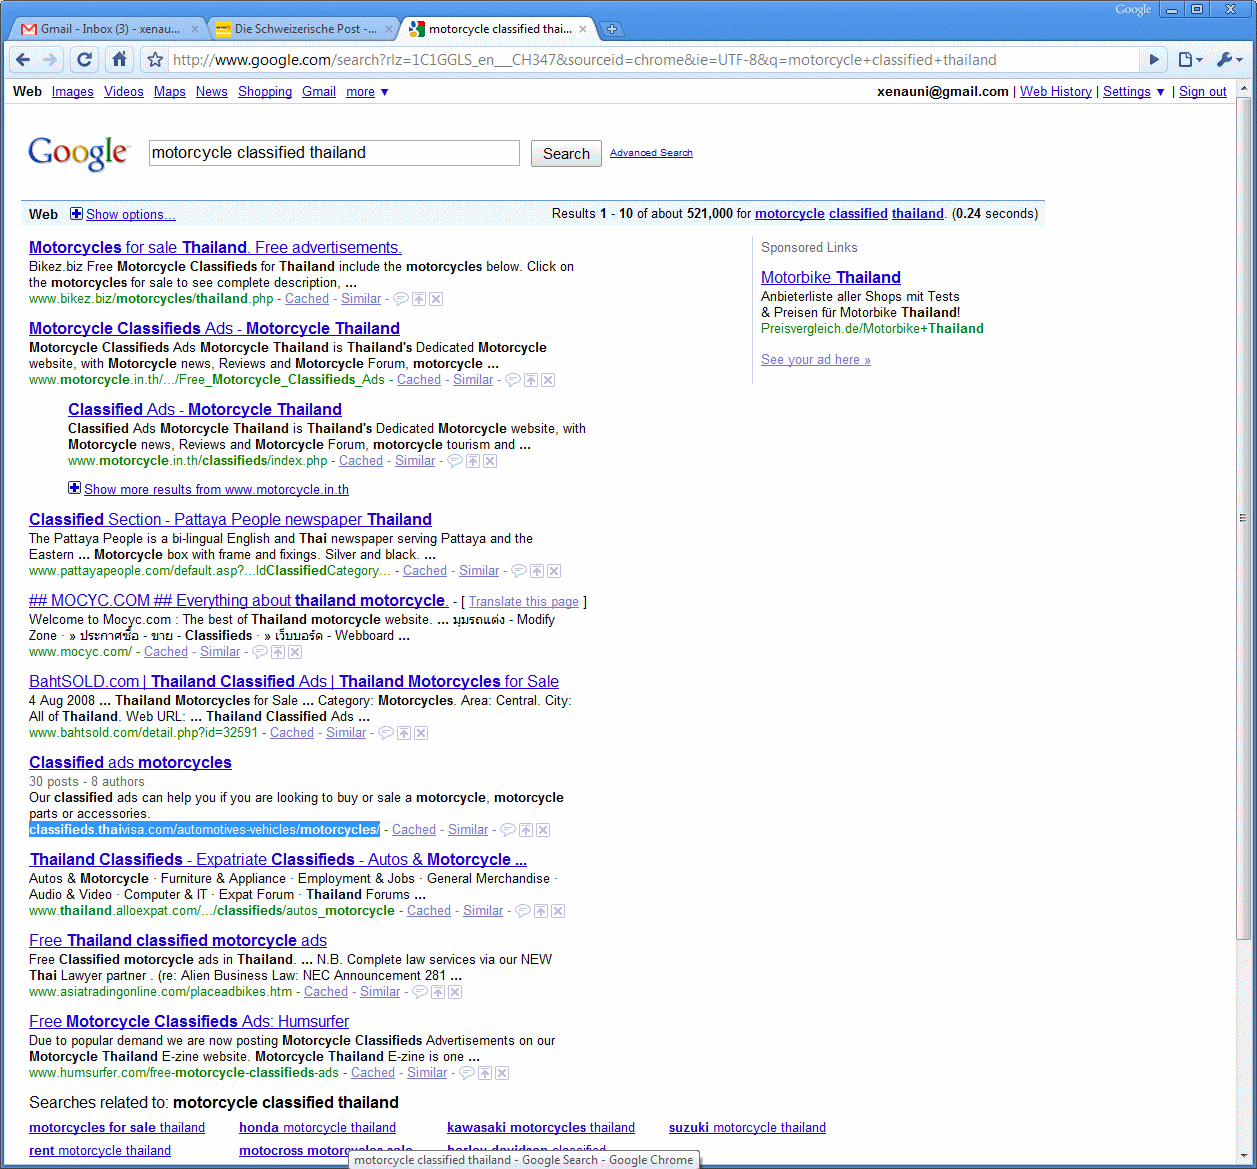Screen dimensions: 1257x1169
Task: Open related search 'suzuki motorcycle thailand'
Action: point(747,1128)
